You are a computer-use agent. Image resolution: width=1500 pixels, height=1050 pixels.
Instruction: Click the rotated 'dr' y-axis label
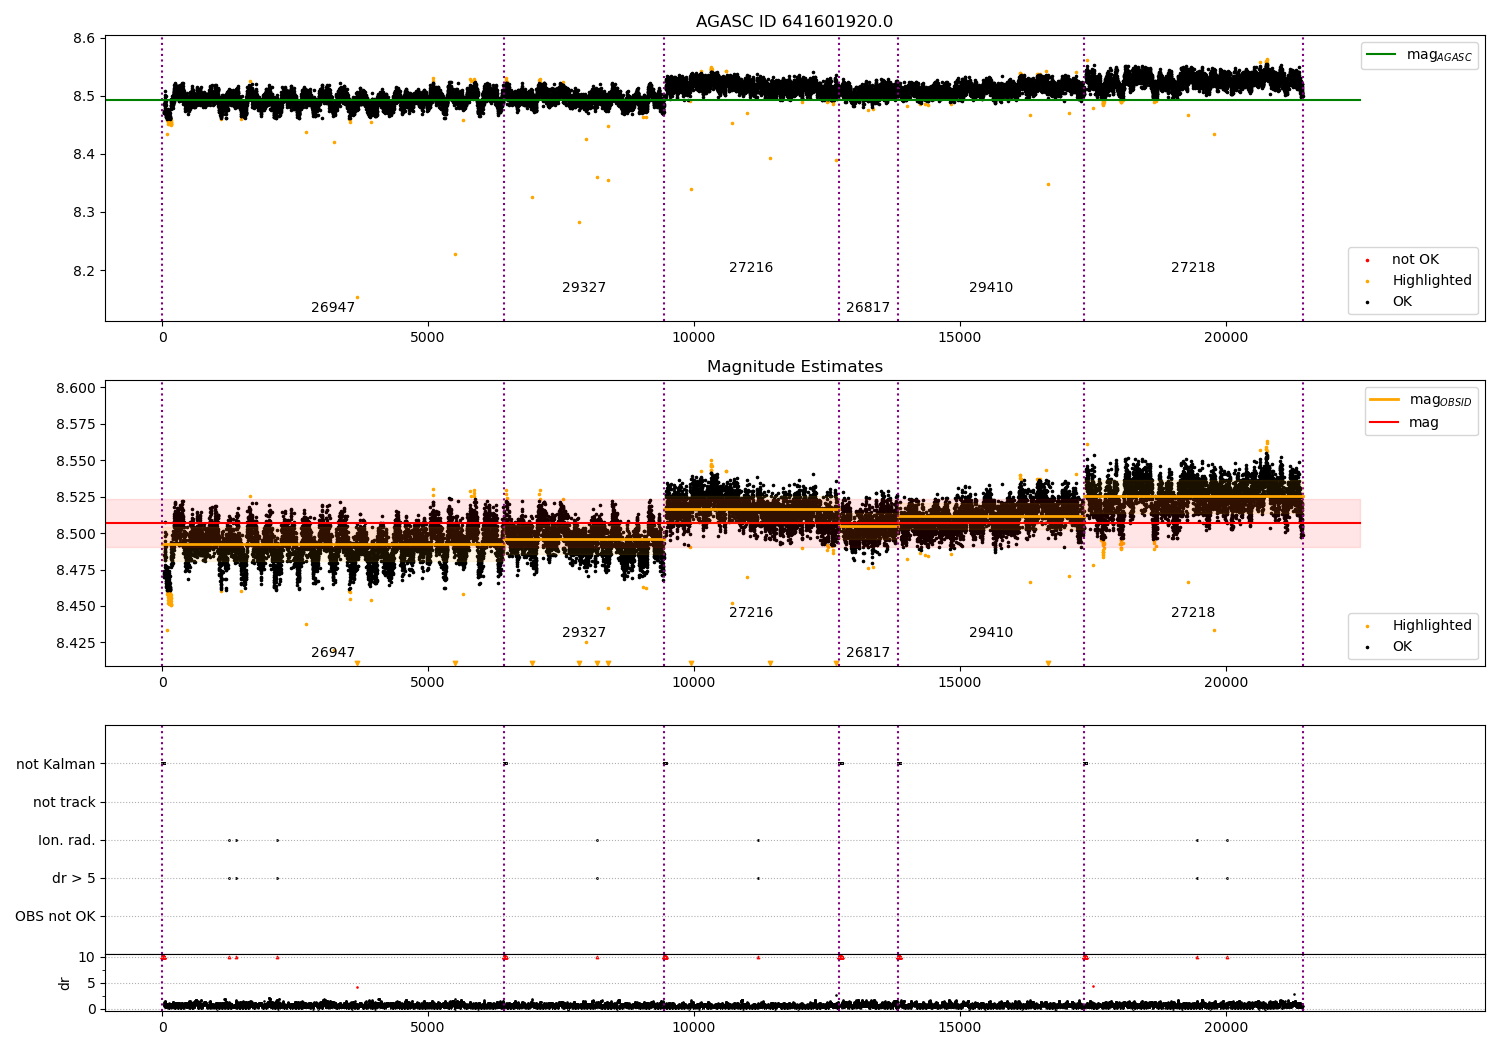tap(65, 983)
